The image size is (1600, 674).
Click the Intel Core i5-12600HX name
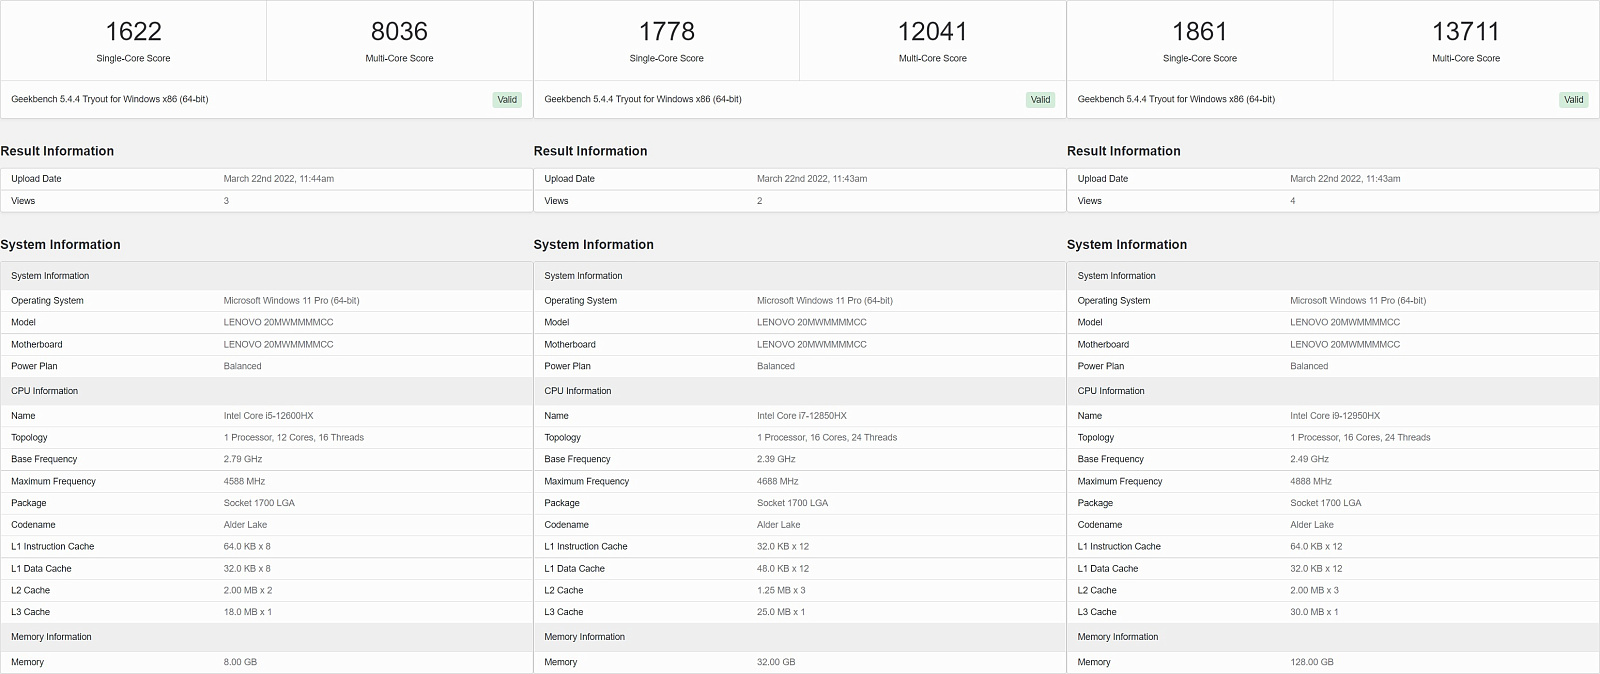coord(270,416)
